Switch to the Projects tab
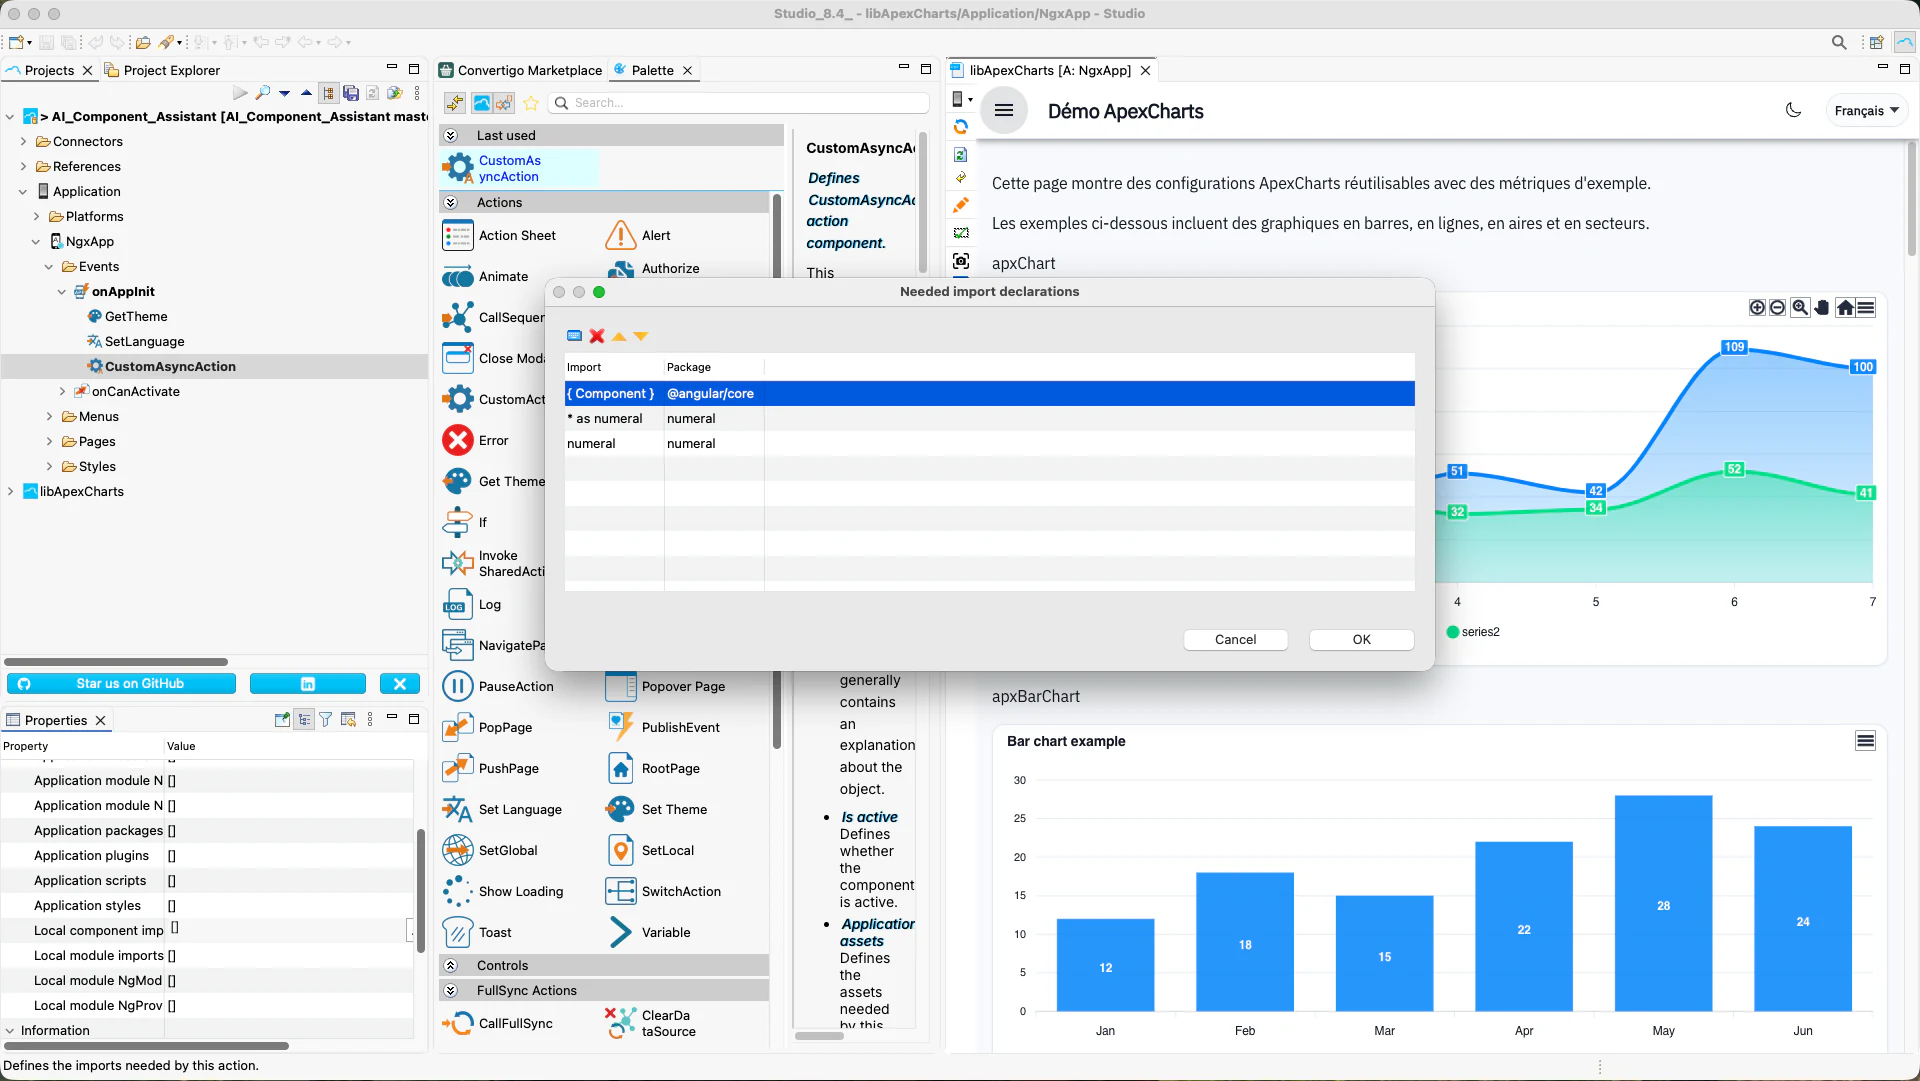The height and width of the screenshot is (1081, 1920). click(x=44, y=70)
